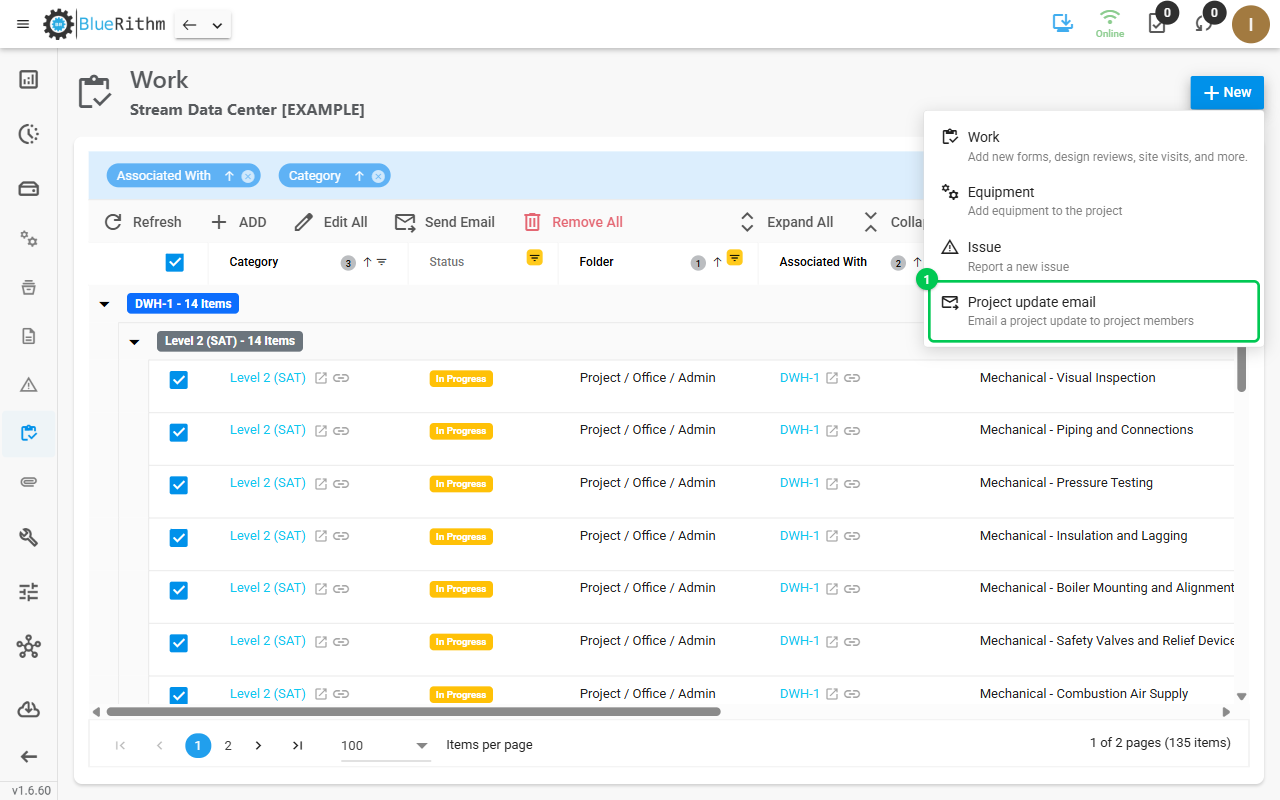
Task: Open the progress clock sidebar icon
Action: coord(29,134)
